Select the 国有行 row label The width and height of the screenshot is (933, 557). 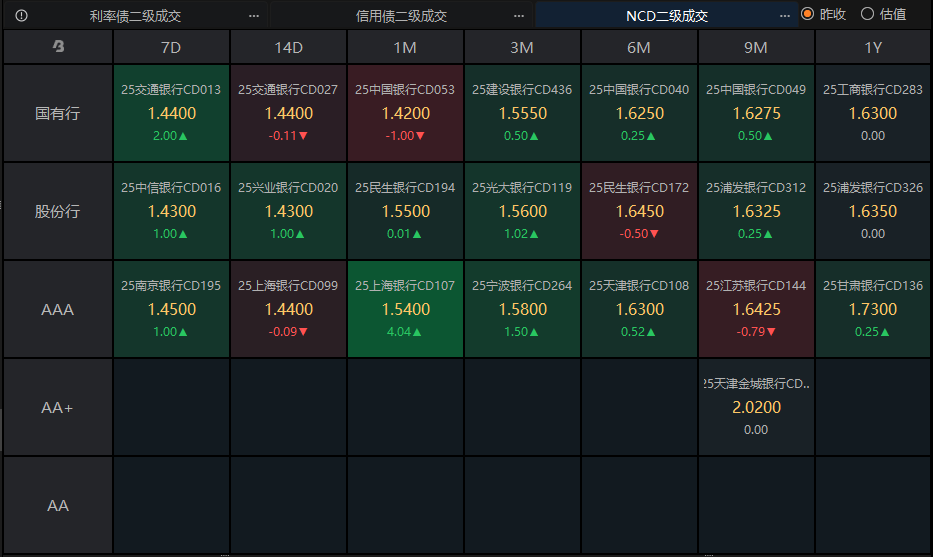pos(58,113)
